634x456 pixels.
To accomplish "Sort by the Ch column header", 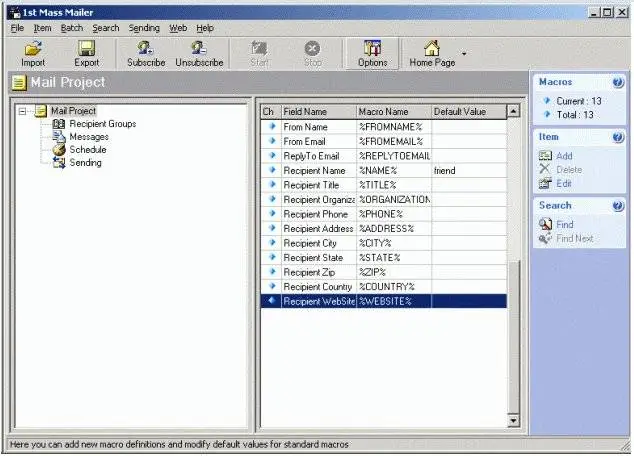I will (x=271, y=112).
